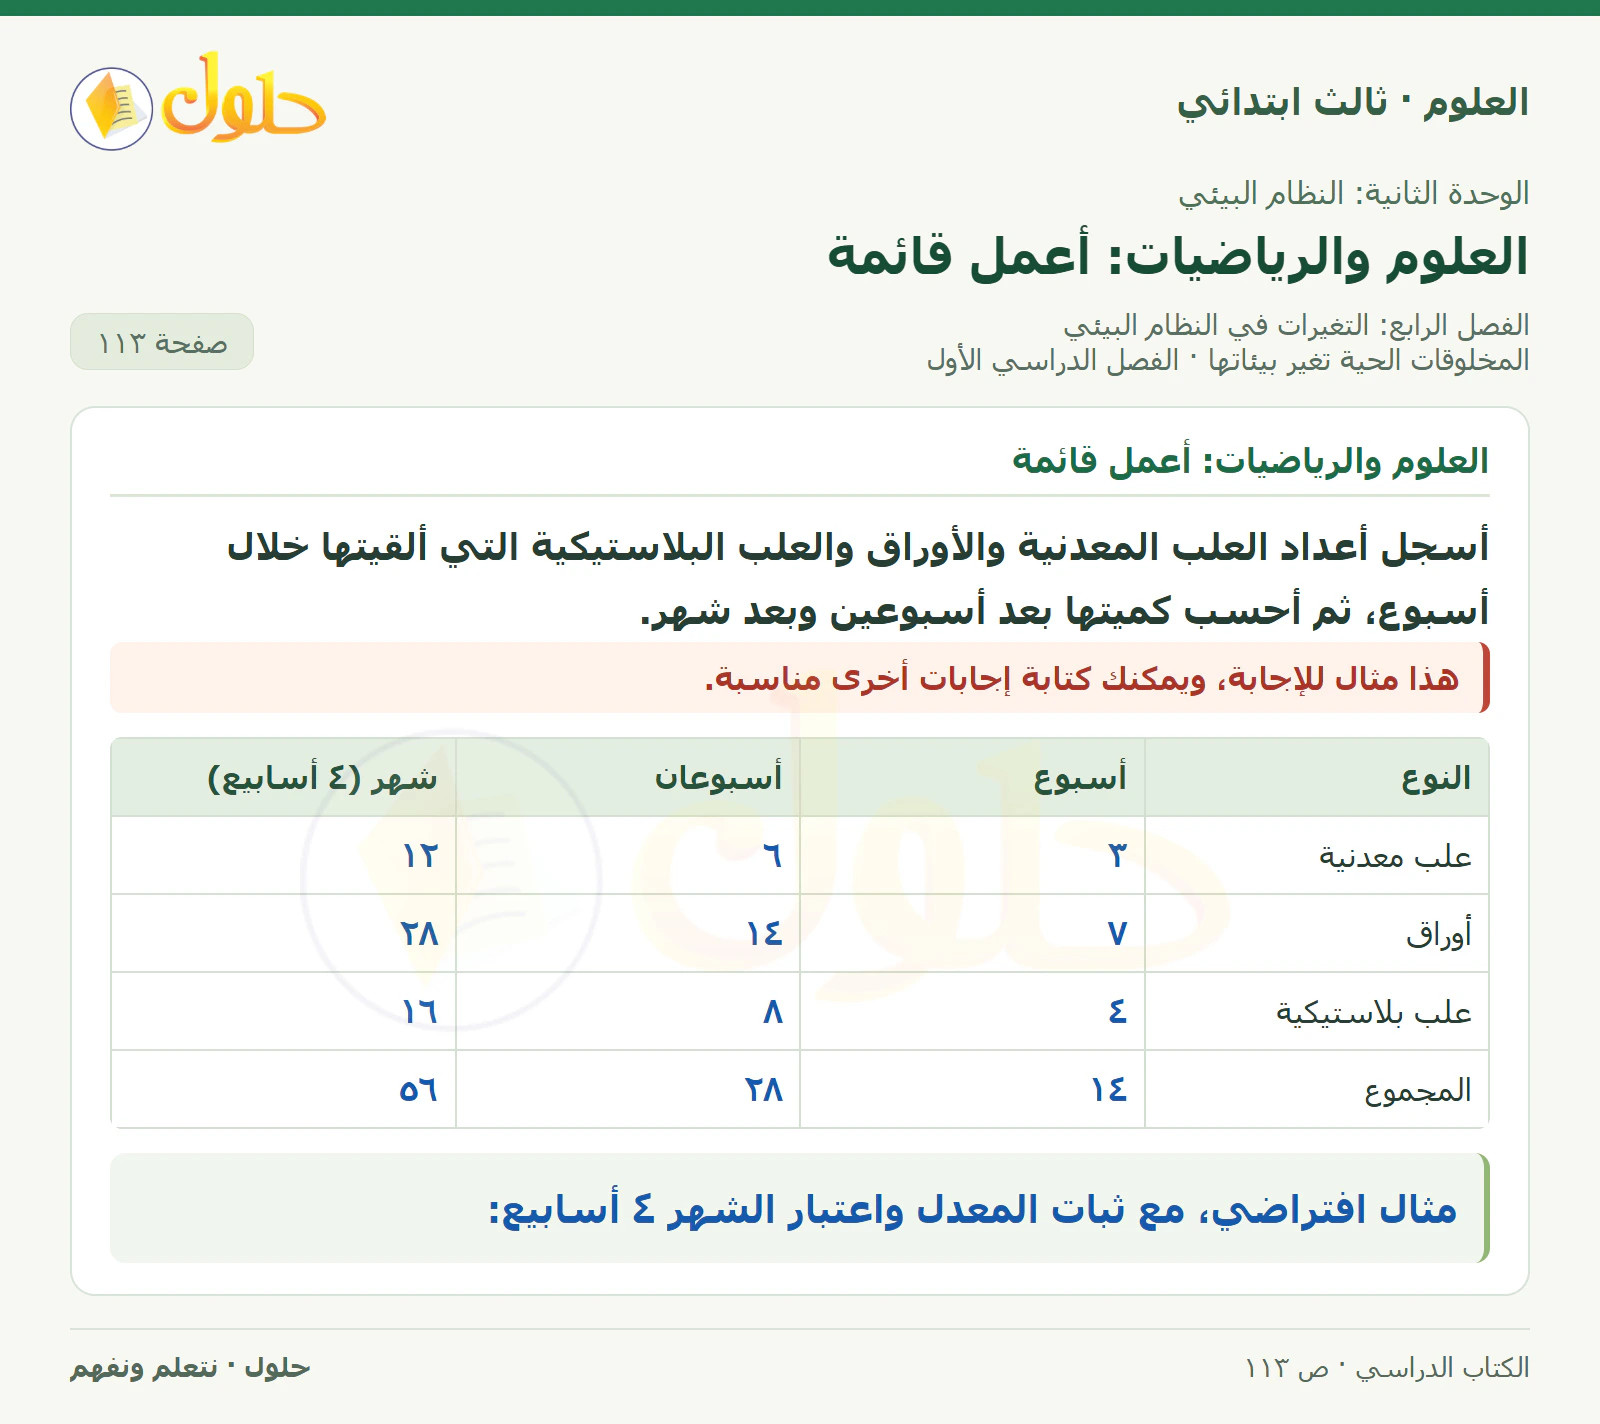Viewport: 1600px width, 1424px height.
Task: Click chapter line الفصل الرابع: التغيرات في النظام البيئي
Action: 1296,325
